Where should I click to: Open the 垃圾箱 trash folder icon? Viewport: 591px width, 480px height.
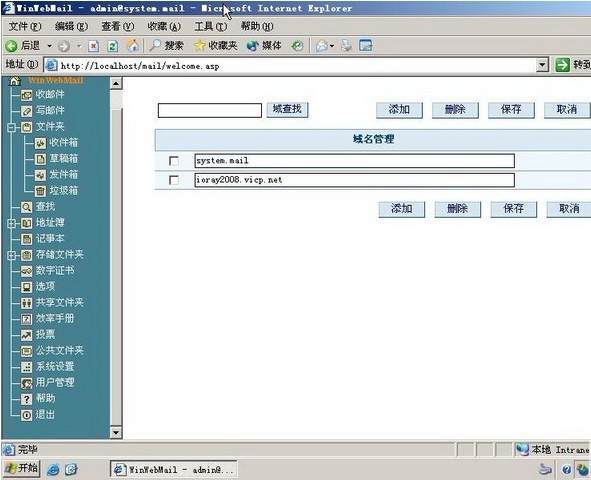[x=40, y=191]
